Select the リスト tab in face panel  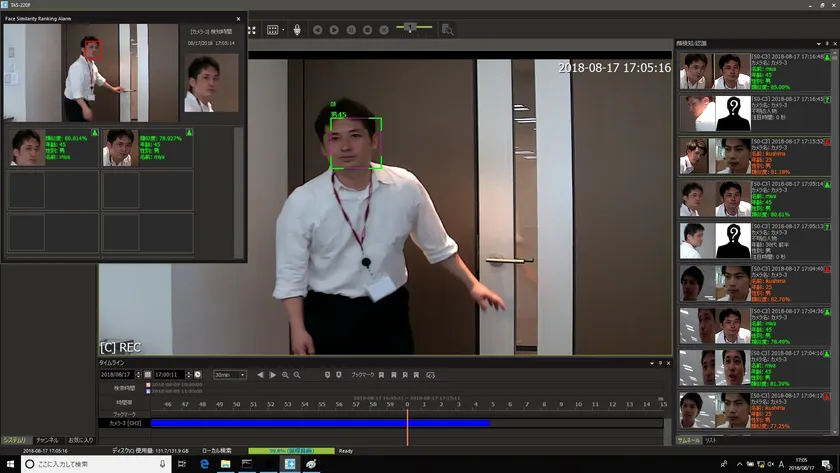coord(711,440)
